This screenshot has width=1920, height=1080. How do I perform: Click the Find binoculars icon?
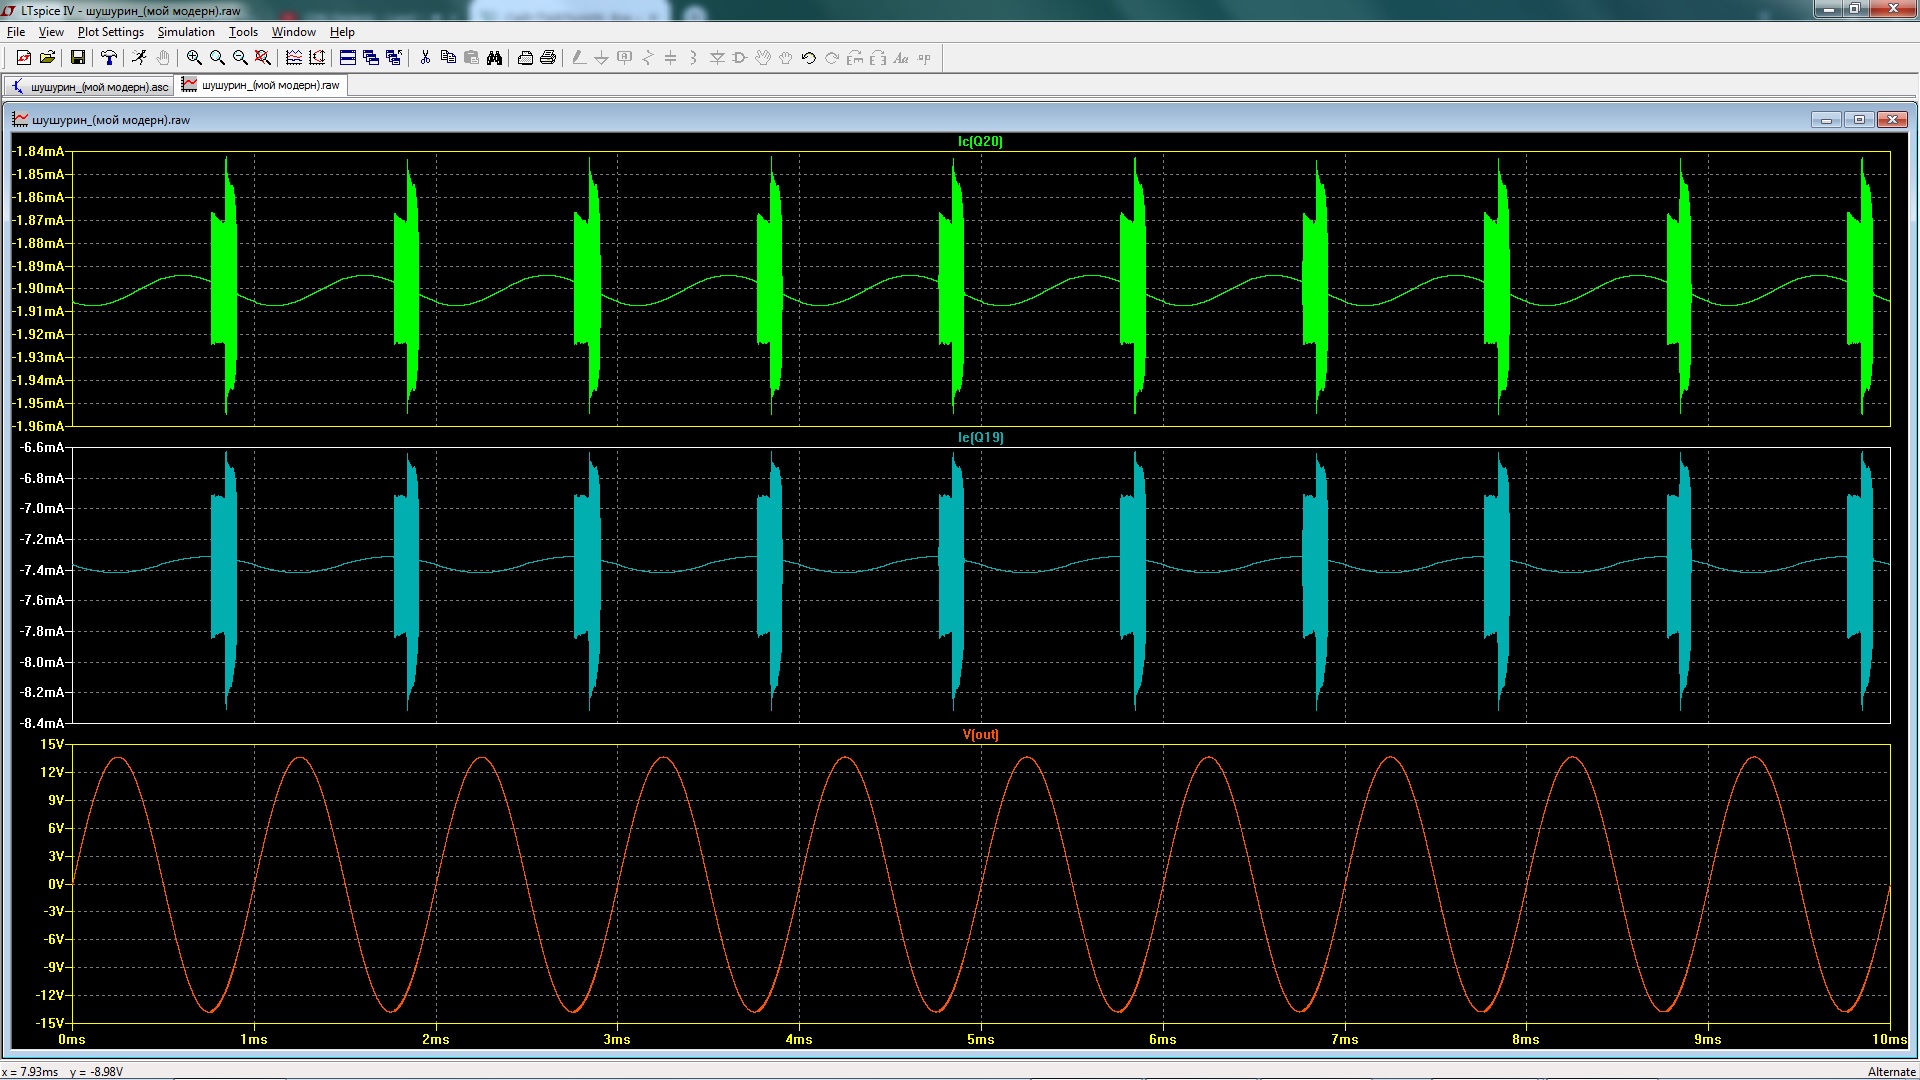point(494,57)
